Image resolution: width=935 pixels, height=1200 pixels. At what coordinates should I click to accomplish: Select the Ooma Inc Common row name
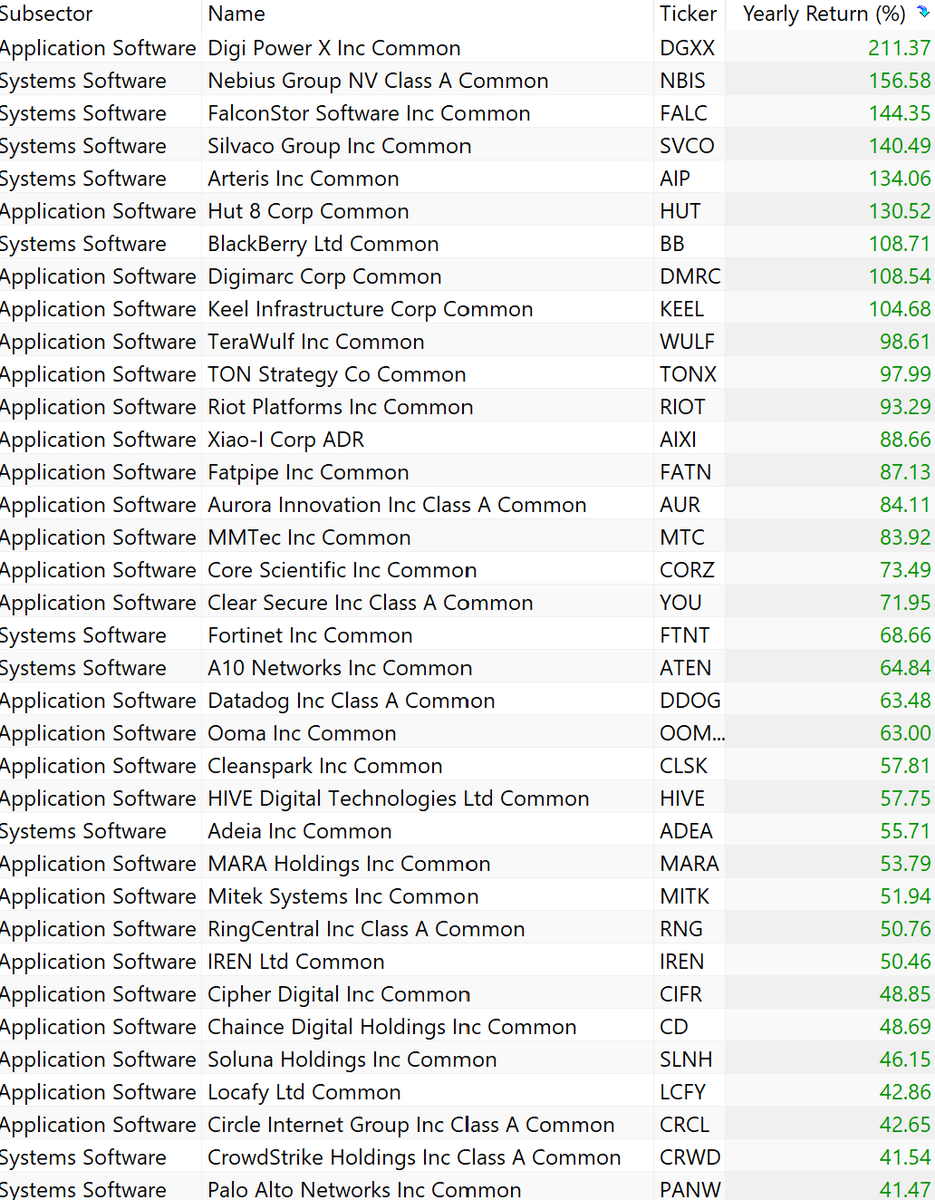click(302, 733)
